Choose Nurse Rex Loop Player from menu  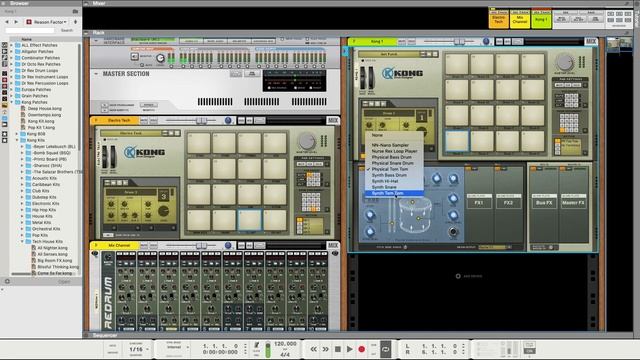(x=394, y=151)
